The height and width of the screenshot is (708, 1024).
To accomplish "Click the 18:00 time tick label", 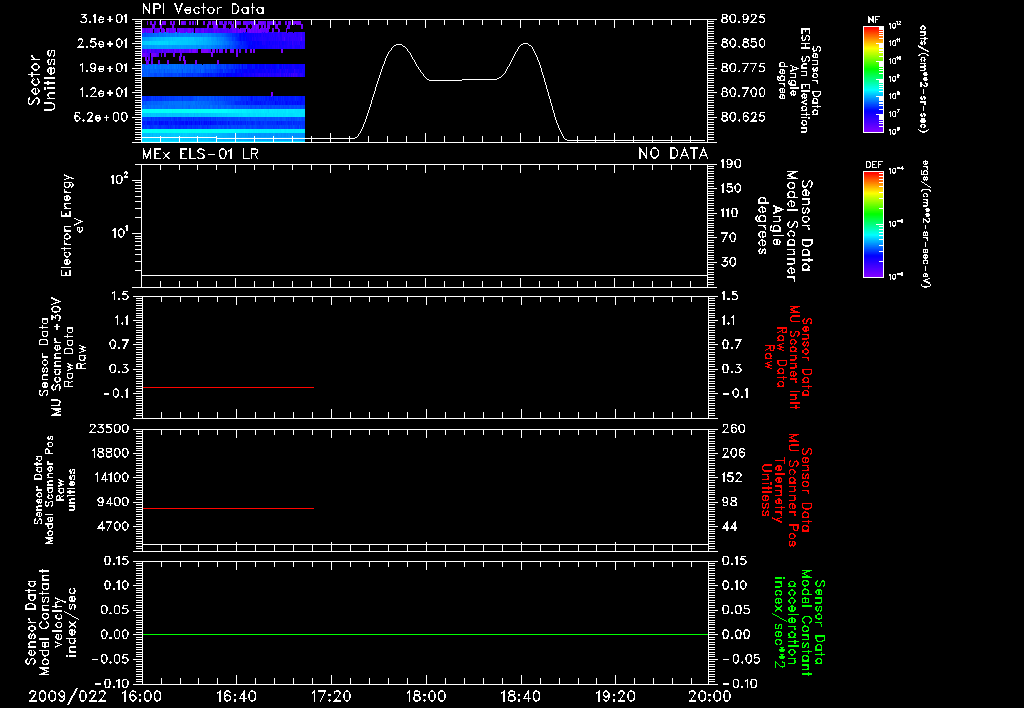I will [x=426, y=696].
